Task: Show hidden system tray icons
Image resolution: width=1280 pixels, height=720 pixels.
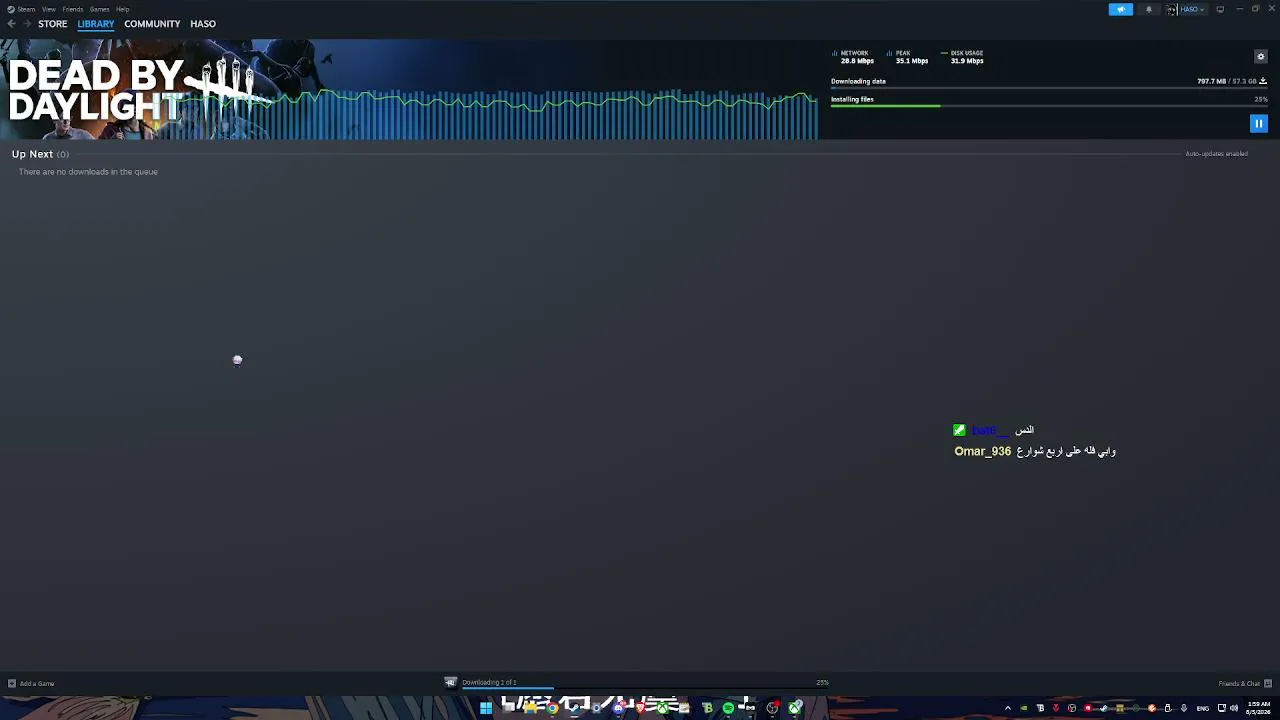Action: coord(1007,709)
